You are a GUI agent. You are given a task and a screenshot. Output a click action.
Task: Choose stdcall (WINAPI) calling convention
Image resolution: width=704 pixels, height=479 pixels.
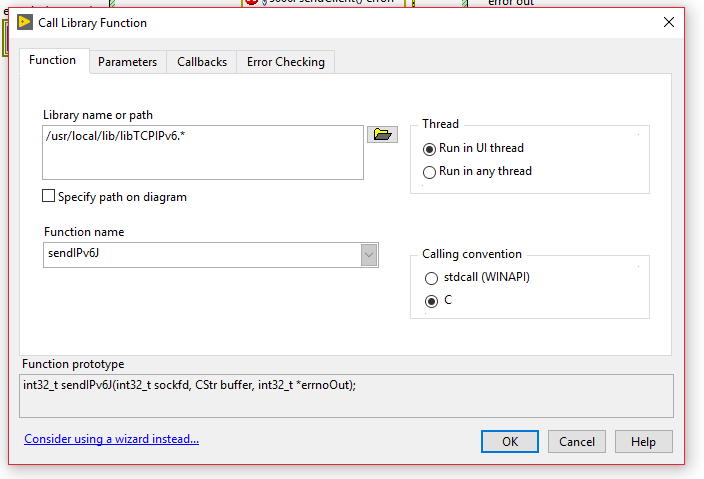tap(432, 278)
